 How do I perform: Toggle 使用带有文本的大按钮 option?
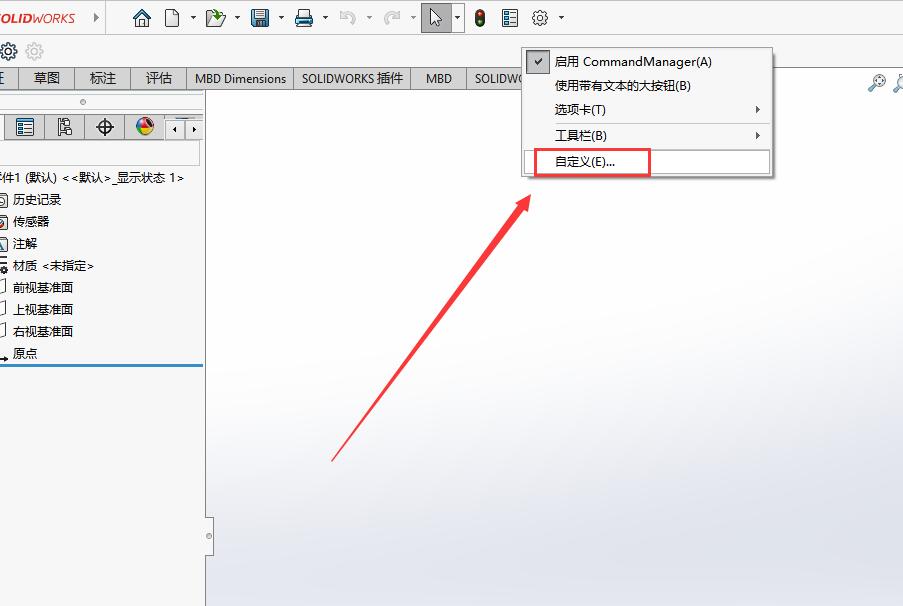pos(622,86)
